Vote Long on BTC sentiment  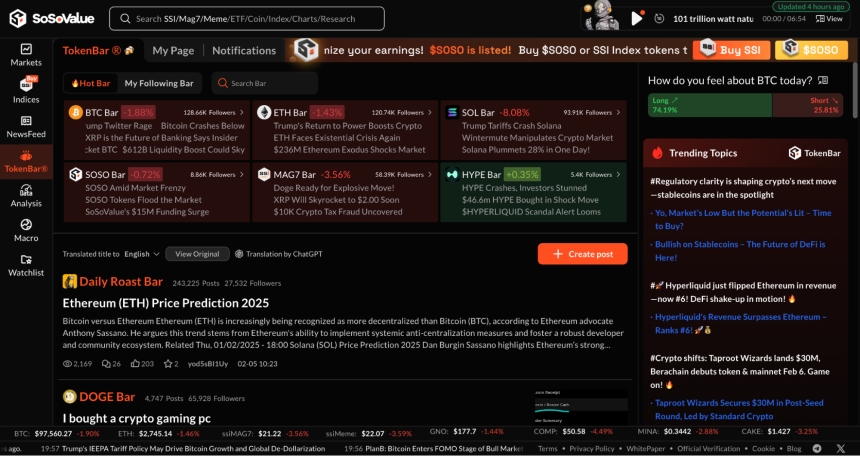pos(710,105)
